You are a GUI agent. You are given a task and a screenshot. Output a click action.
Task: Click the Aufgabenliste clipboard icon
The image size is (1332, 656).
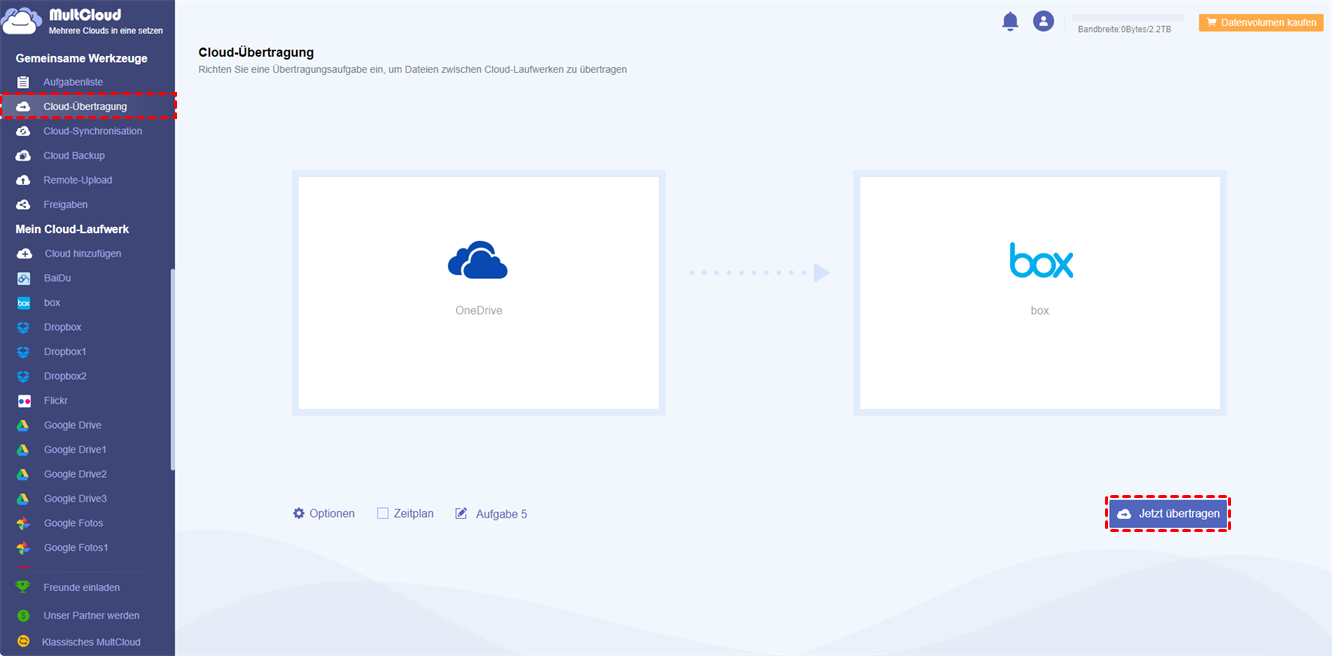point(23,82)
